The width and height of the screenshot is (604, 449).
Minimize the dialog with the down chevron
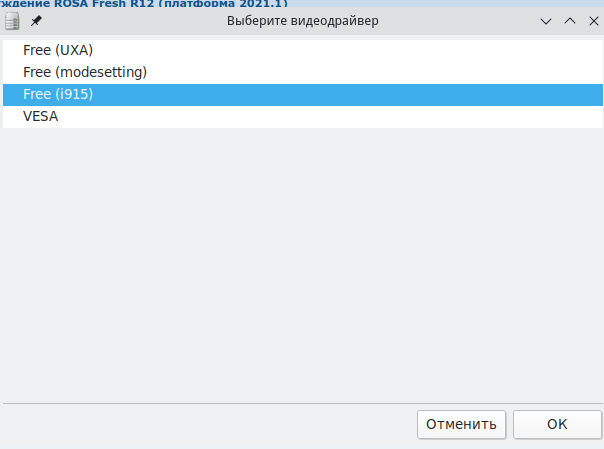(546, 21)
